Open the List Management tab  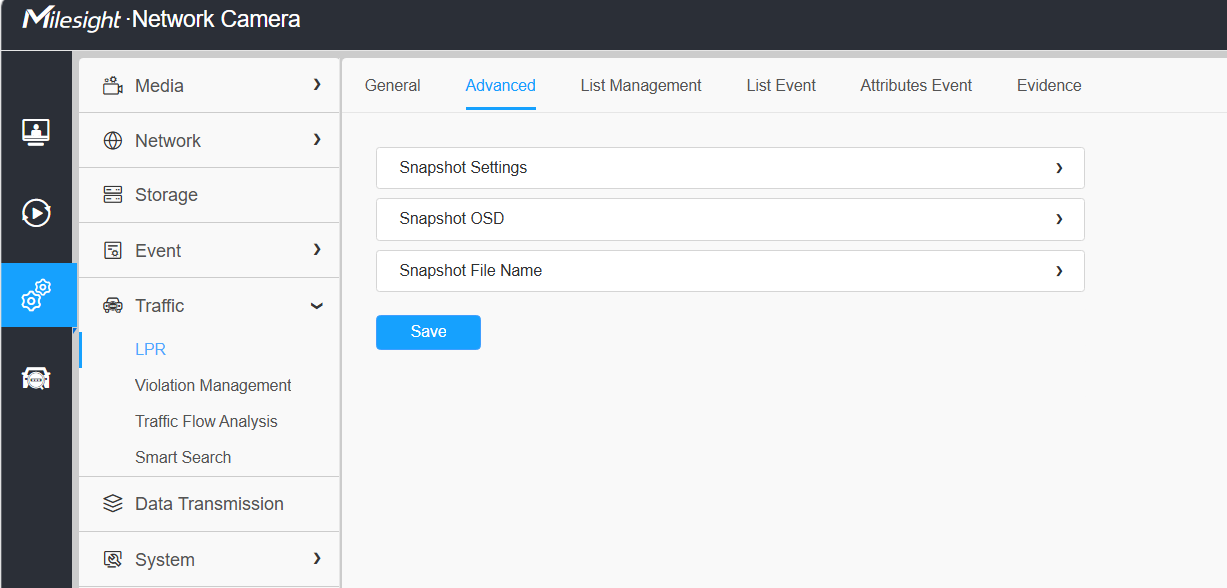coord(641,86)
